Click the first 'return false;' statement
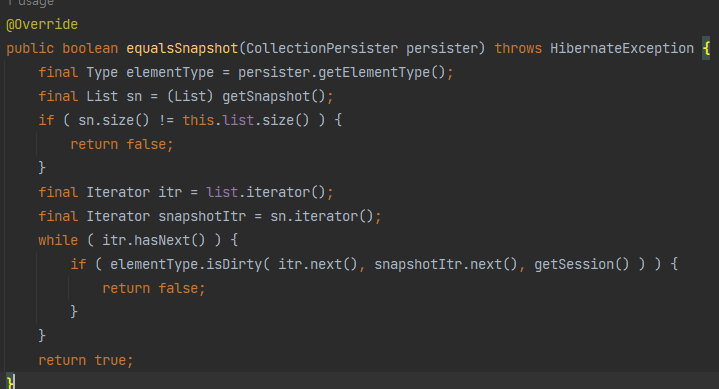Viewport: 719px width, 389px height. 122,144
